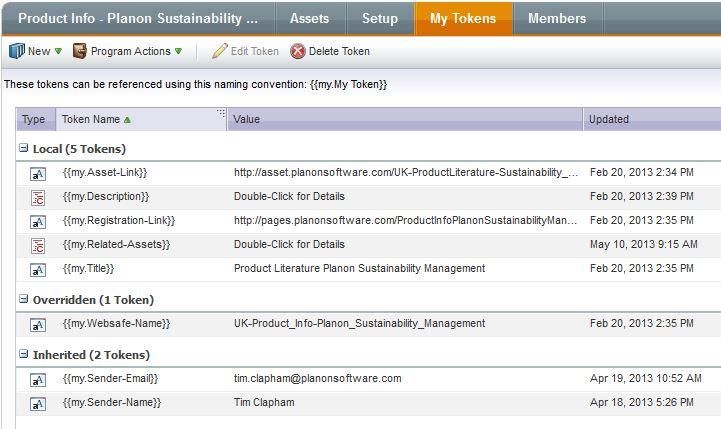Click the rich text icon beside {{my.Related-Assets}}
Image resolution: width=721 pixels, height=429 pixels.
click(37, 245)
